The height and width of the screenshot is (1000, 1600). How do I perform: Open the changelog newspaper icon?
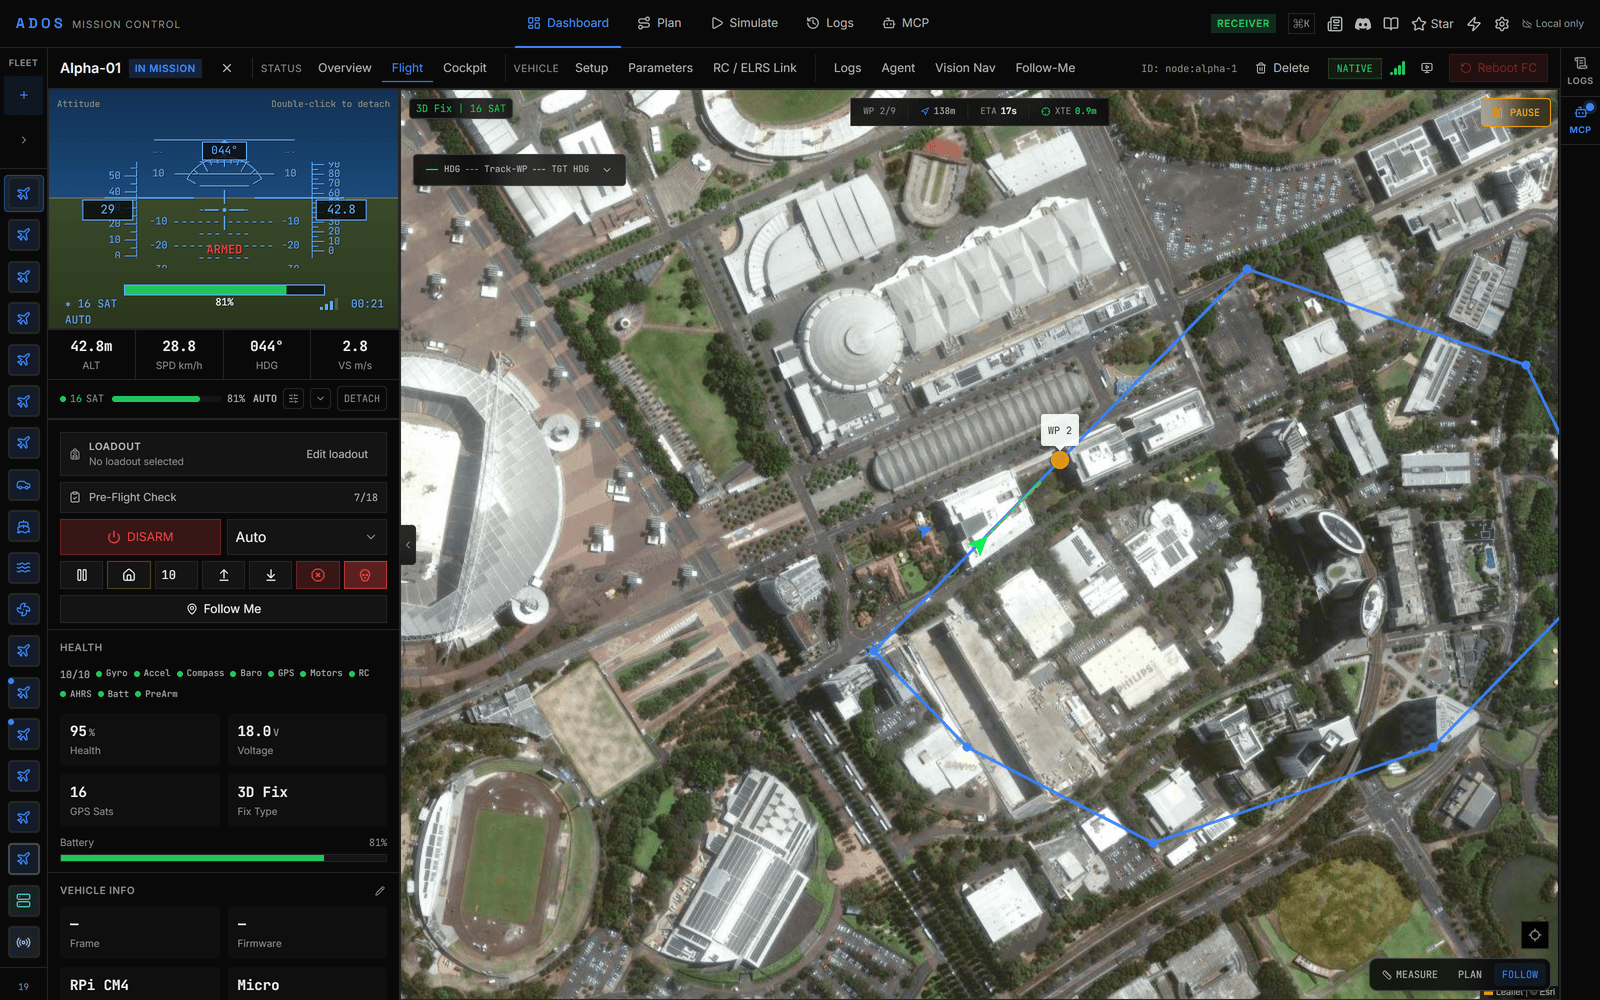pyautogui.click(x=1334, y=24)
